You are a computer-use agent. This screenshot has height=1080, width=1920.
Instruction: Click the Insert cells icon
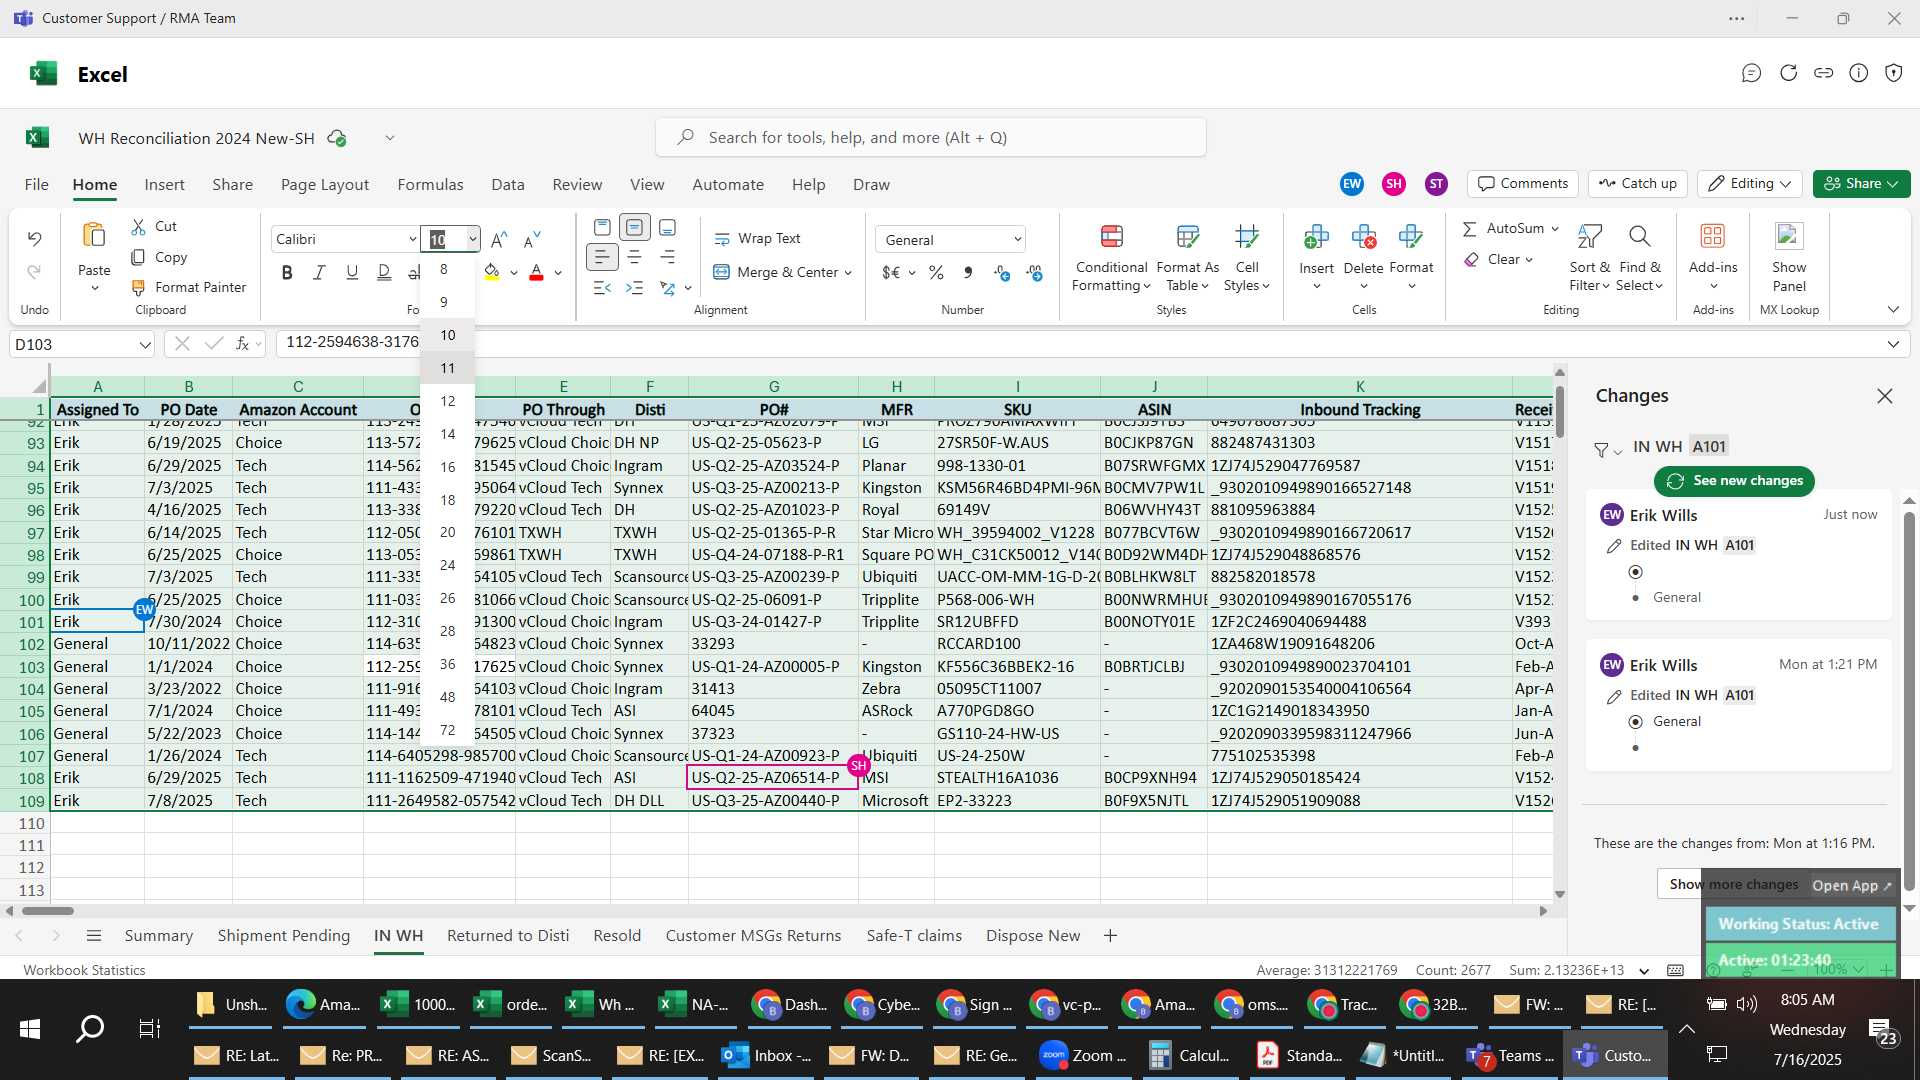(1316, 237)
